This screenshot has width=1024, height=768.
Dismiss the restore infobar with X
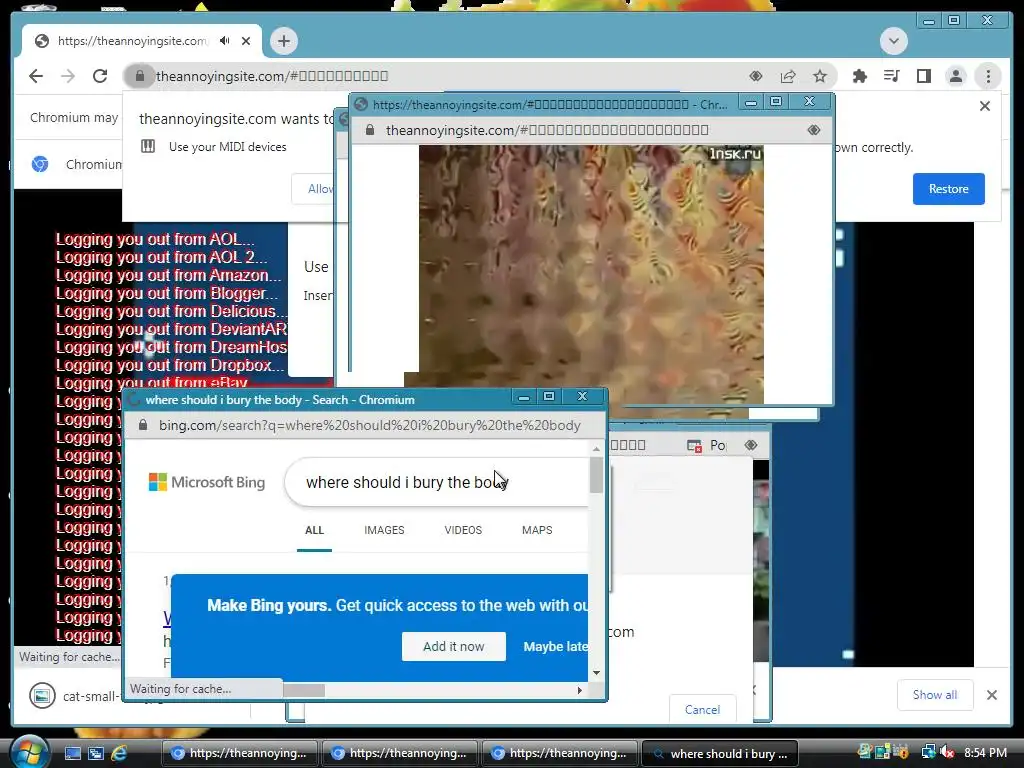click(x=985, y=106)
